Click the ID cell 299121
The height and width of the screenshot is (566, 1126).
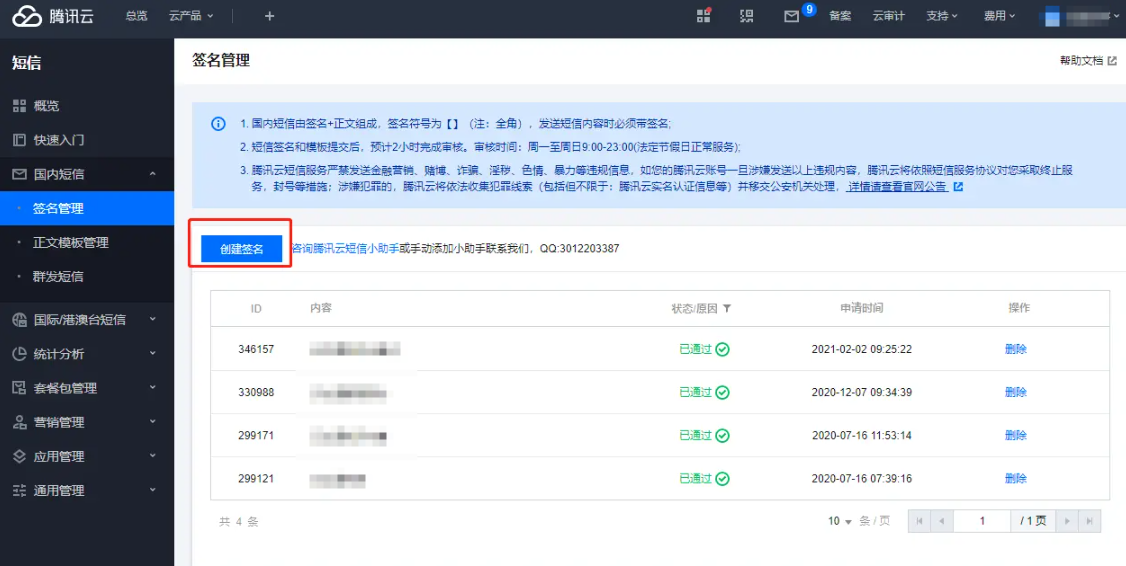(256, 479)
